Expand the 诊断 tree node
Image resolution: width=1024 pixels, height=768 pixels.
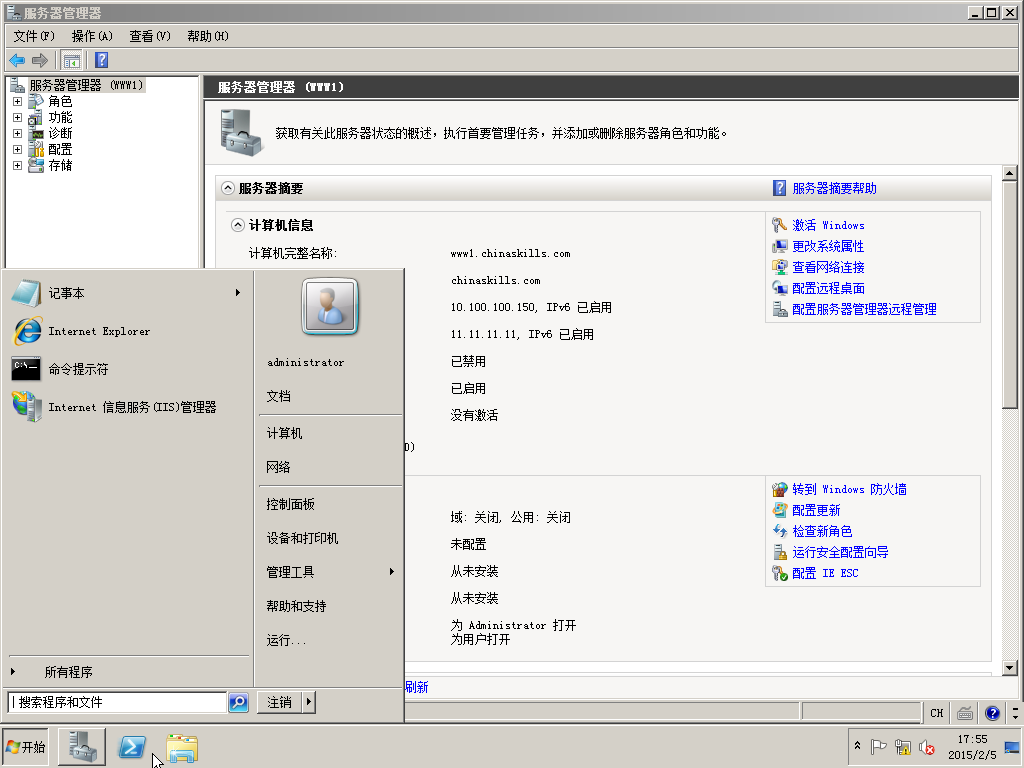coord(18,133)
